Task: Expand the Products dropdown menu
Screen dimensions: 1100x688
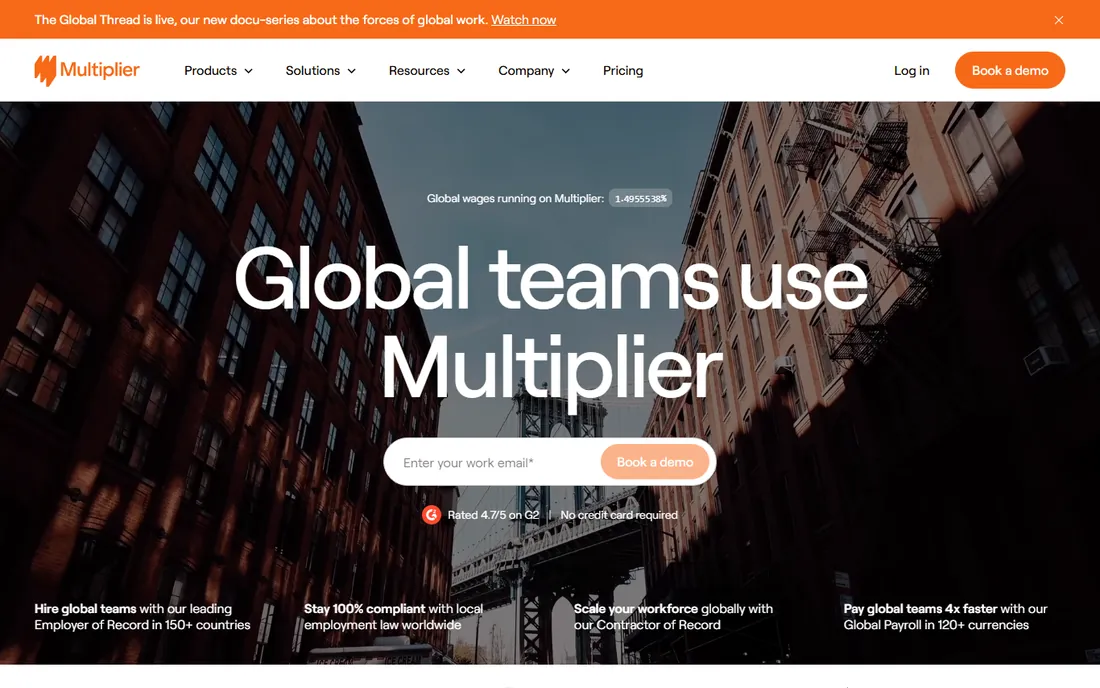Action: [x=218, y=71]
